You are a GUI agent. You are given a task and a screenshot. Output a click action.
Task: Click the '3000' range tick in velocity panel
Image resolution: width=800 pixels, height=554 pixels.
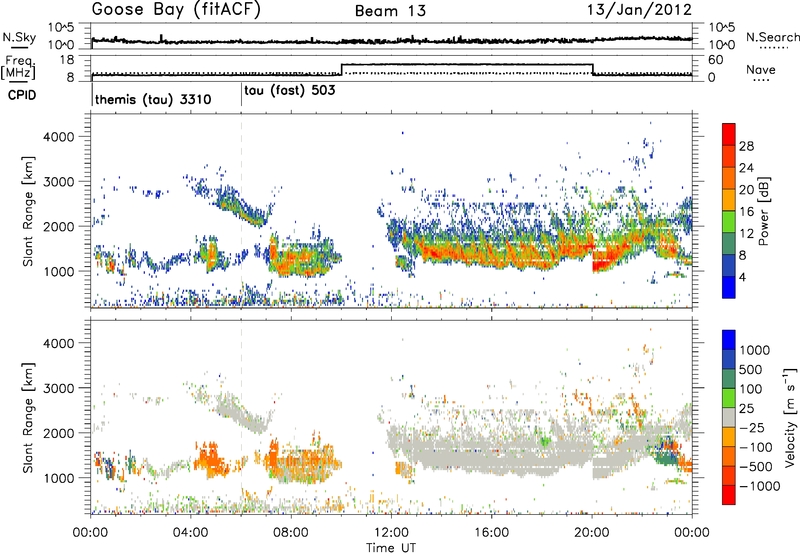[59, 388]
